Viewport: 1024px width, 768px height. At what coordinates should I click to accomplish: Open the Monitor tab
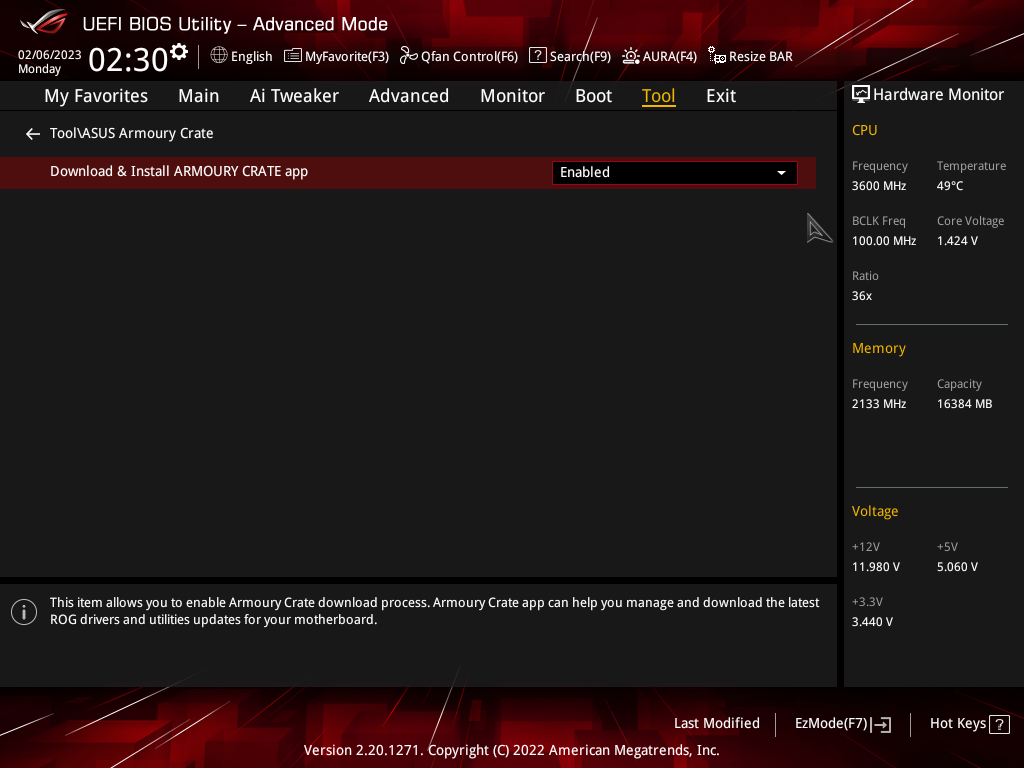tap(512, 96)
